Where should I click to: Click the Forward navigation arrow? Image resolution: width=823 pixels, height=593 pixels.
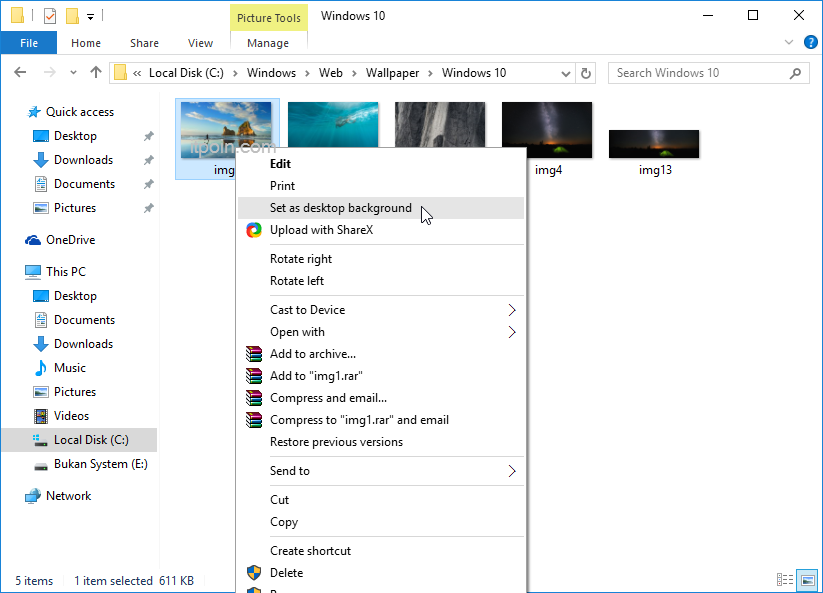click(x=49, y=72)
